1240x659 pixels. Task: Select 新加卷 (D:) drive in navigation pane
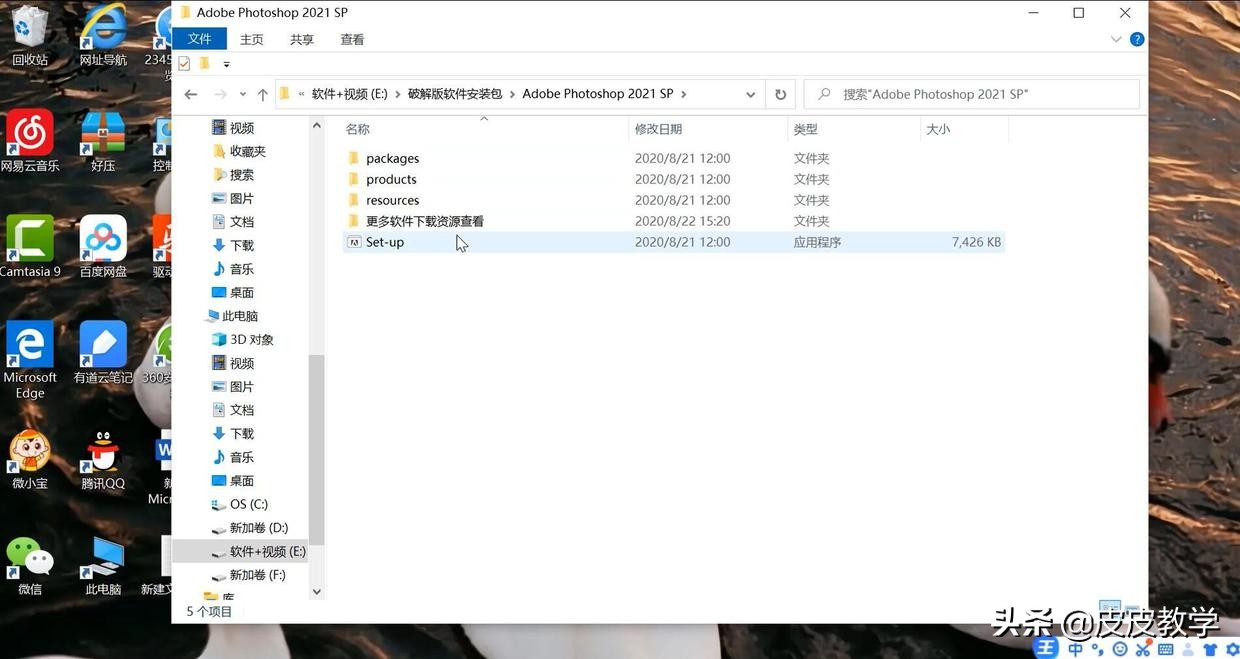[x=258, y=528]
